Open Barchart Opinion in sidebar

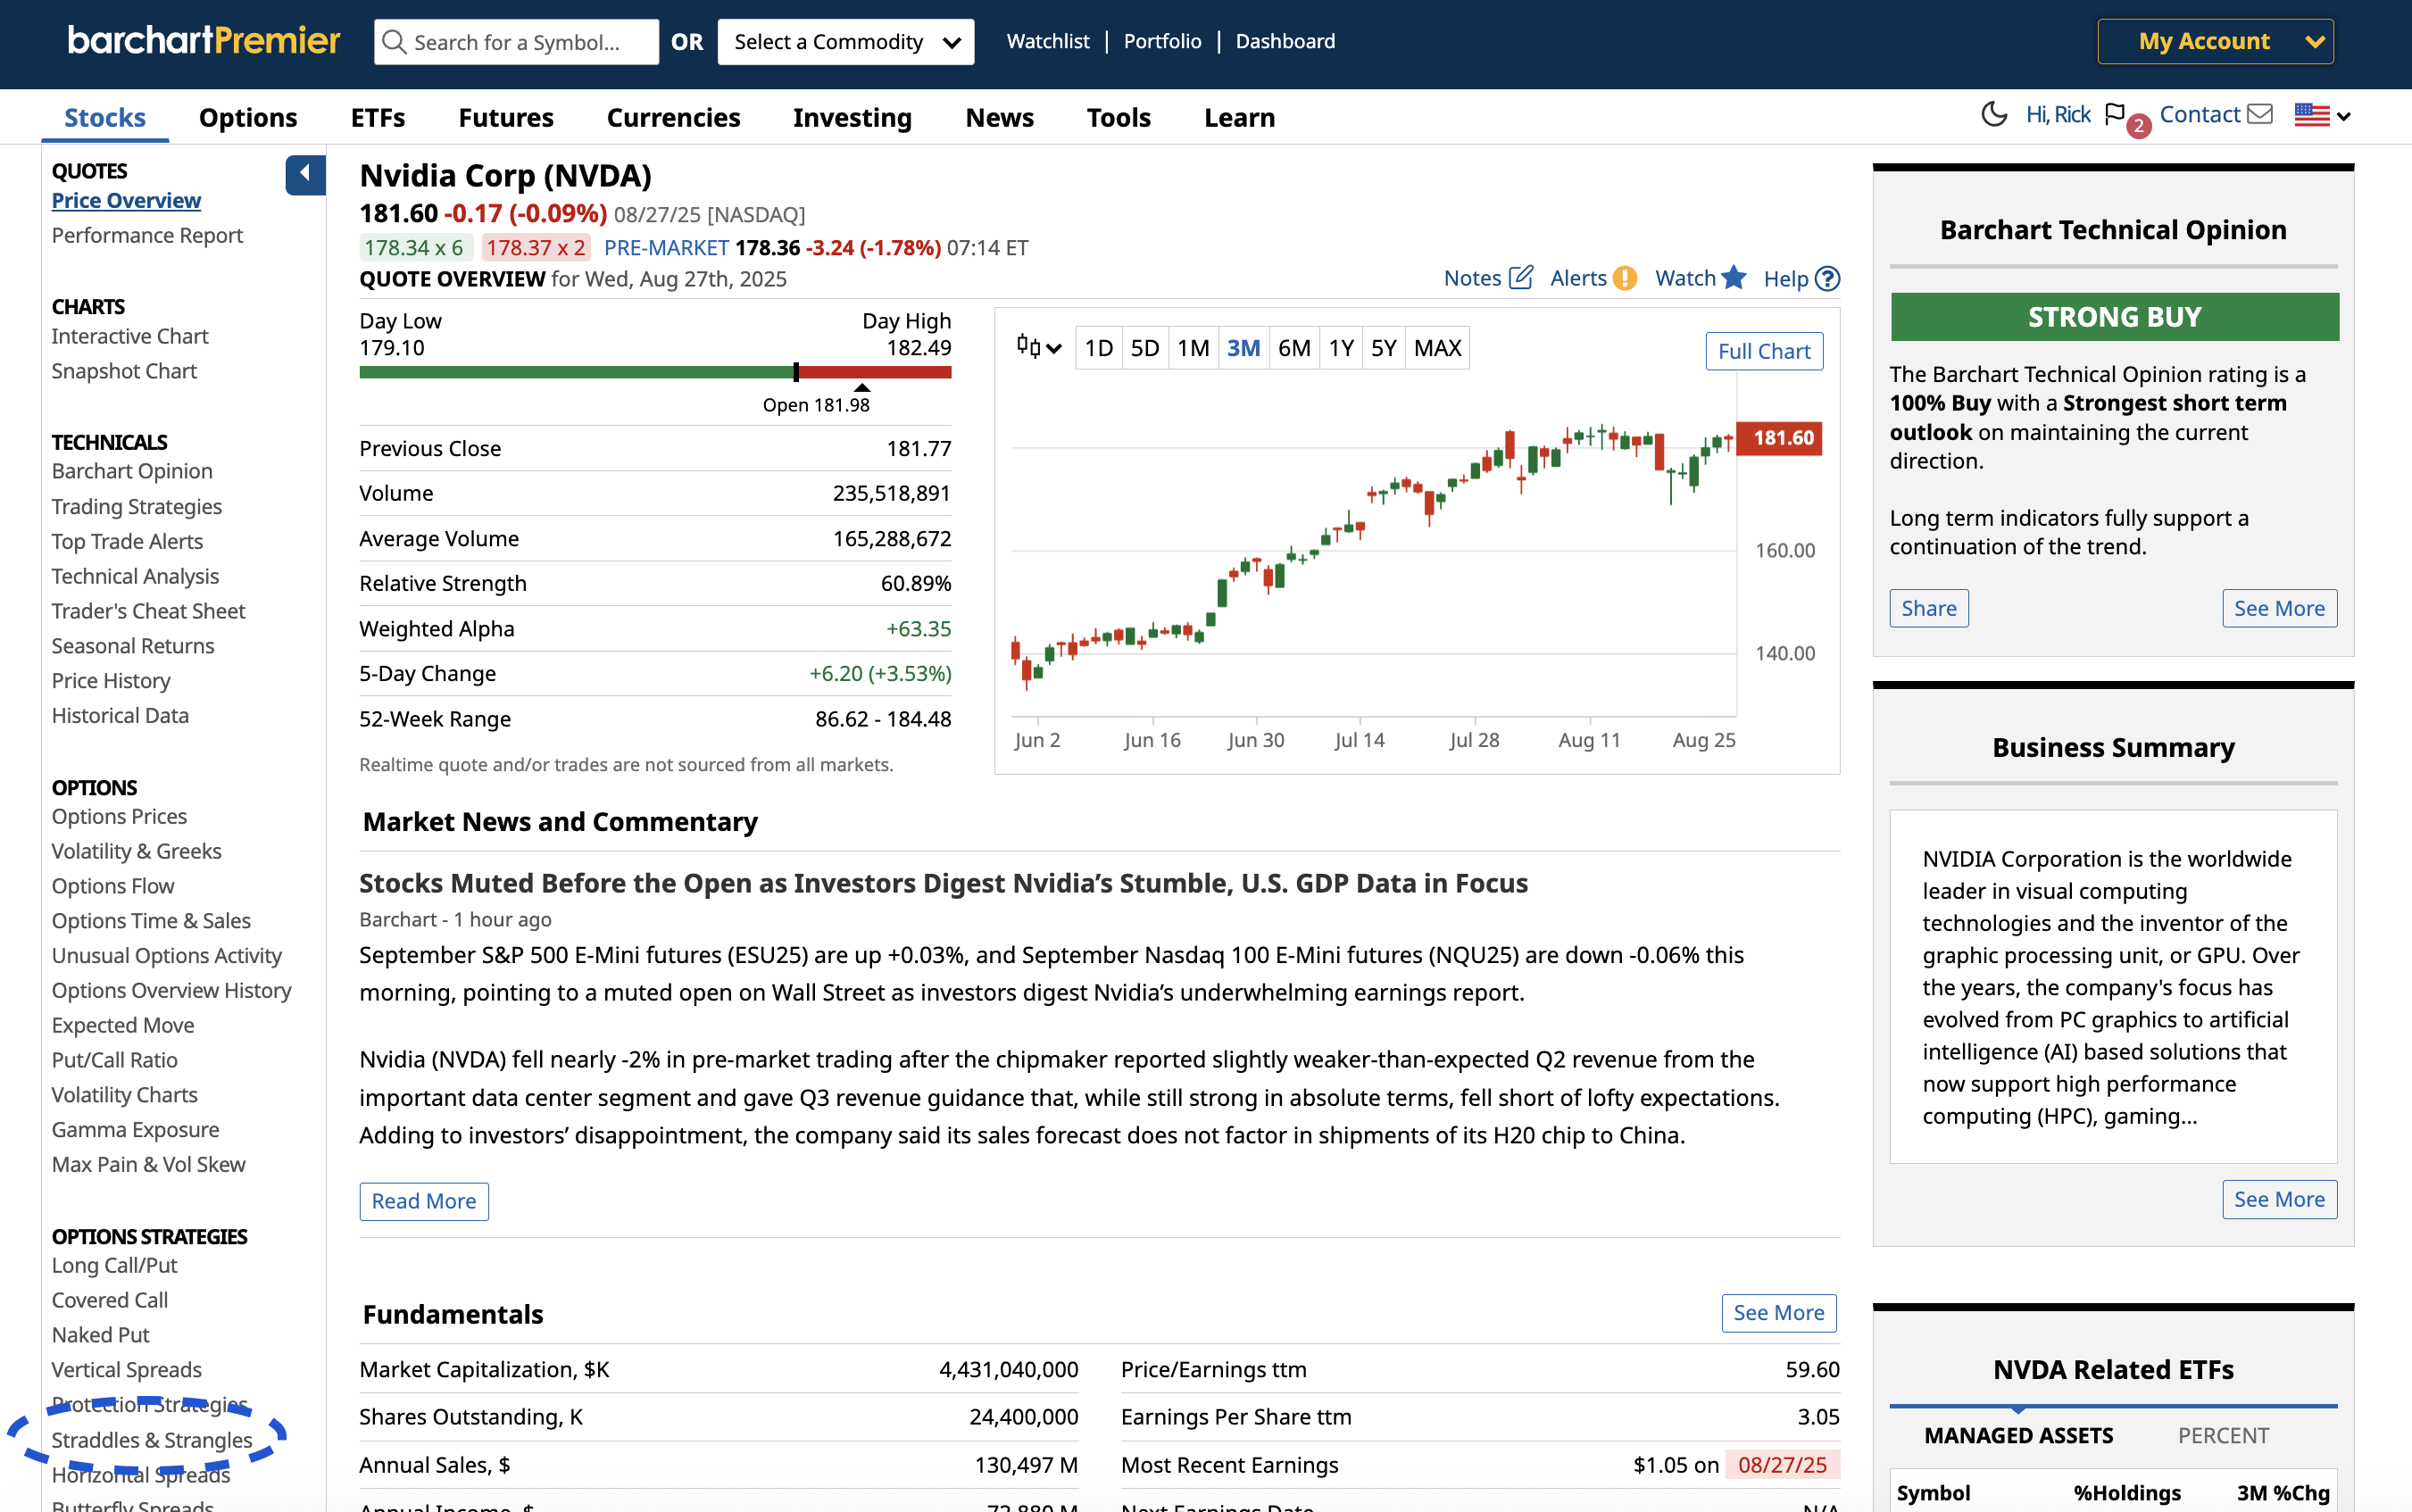coord(132,471)
